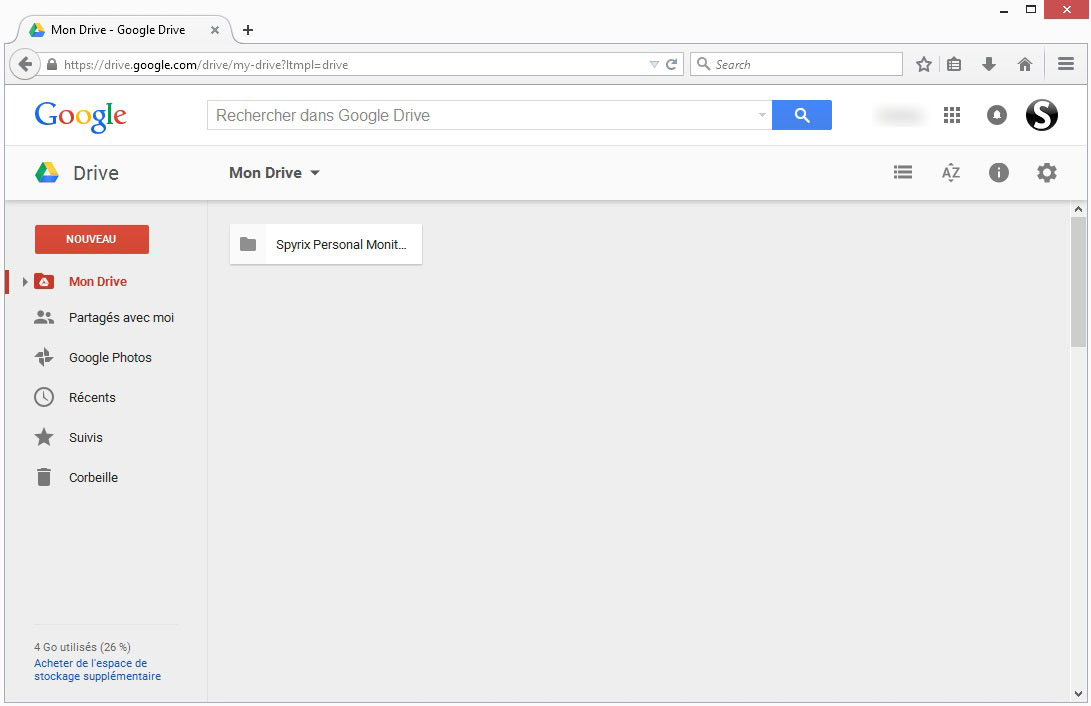
Task: Switch Drive to list view
Action: (902, 173)
